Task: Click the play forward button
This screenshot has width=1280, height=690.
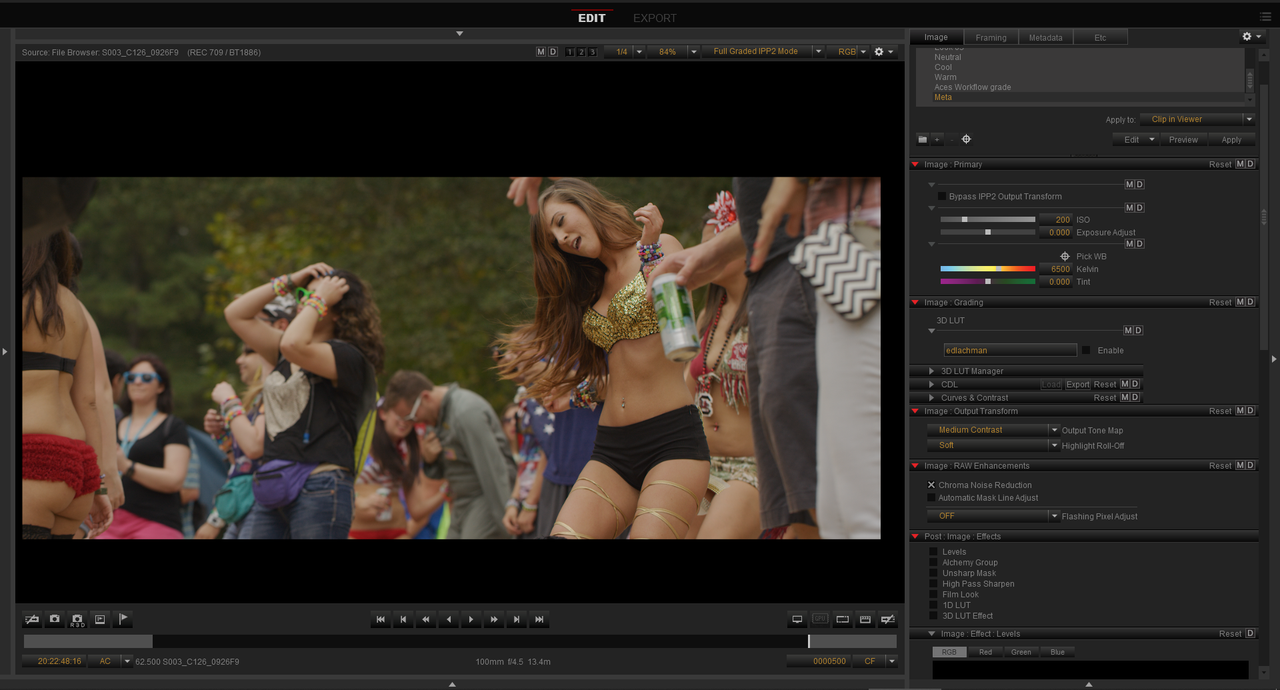Action: [471, 620]
